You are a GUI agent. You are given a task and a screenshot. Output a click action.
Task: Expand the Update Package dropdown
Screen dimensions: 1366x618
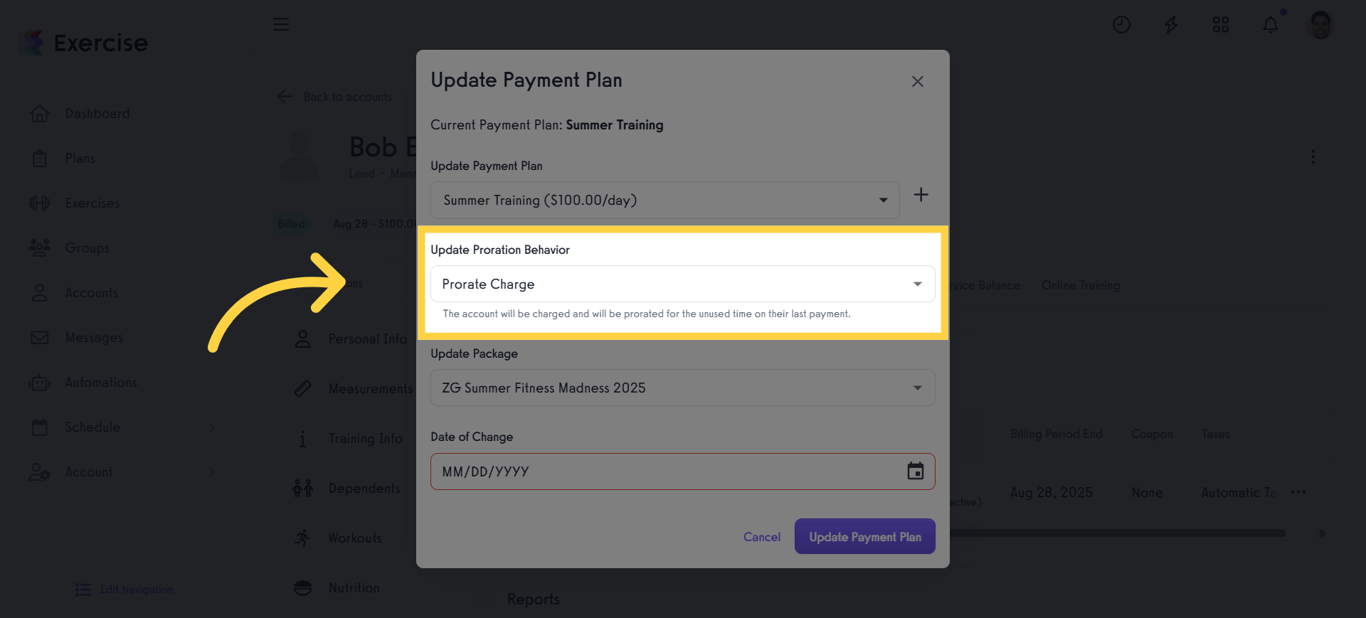tap(682, 388)
